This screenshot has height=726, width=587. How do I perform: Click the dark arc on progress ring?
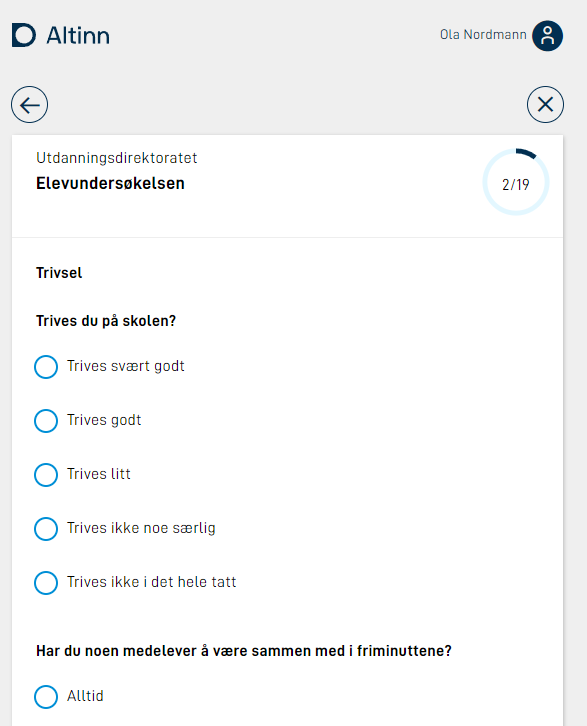tap(526, 153)
